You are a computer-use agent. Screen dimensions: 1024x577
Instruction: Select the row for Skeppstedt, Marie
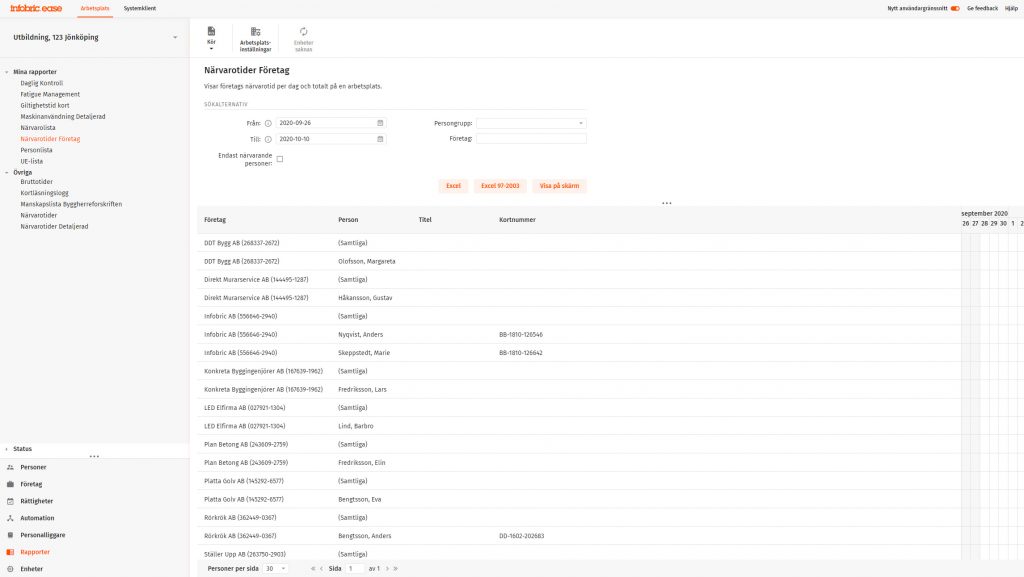pyautogui.click(x=579, y=352)
